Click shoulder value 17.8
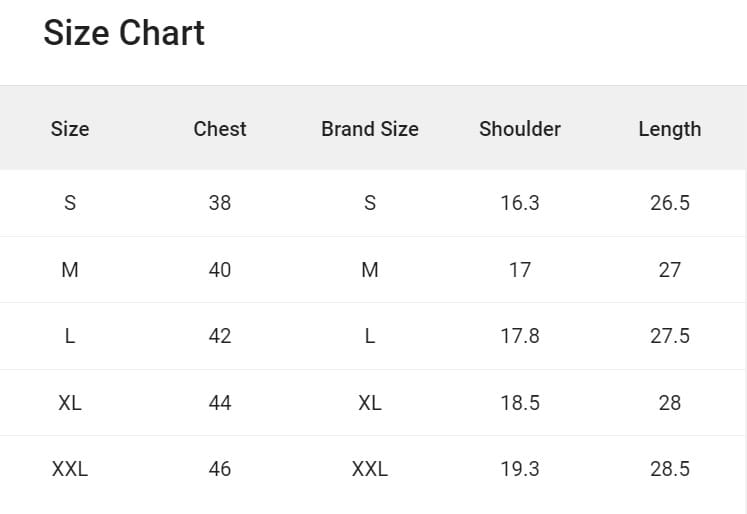 click(x=520, y=336)
